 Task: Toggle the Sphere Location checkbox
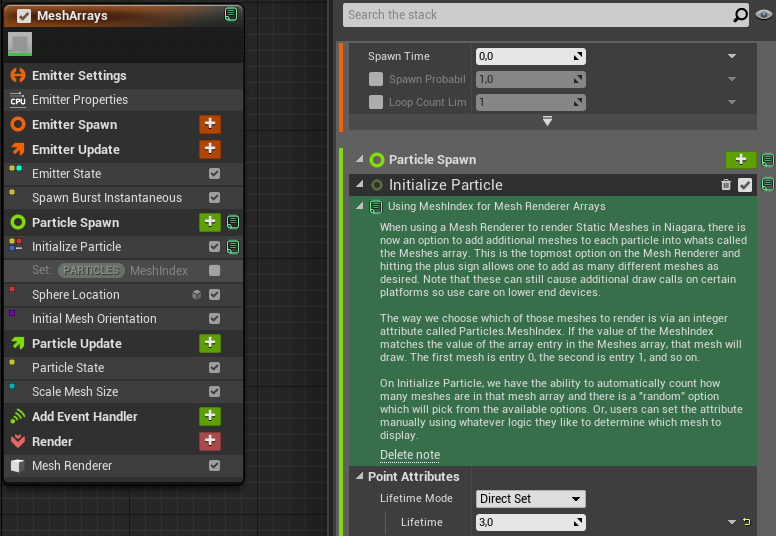coord(214,294)
